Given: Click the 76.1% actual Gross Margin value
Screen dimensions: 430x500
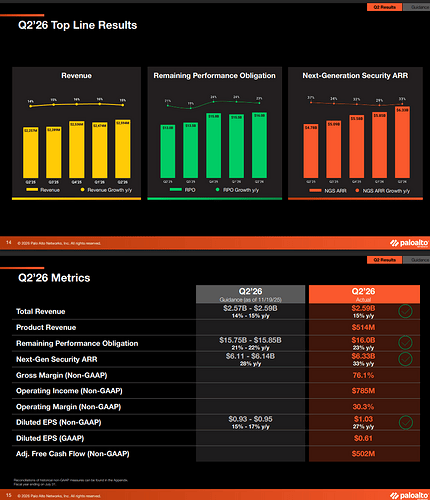Looking at the screenshot, I should point(363,375).
